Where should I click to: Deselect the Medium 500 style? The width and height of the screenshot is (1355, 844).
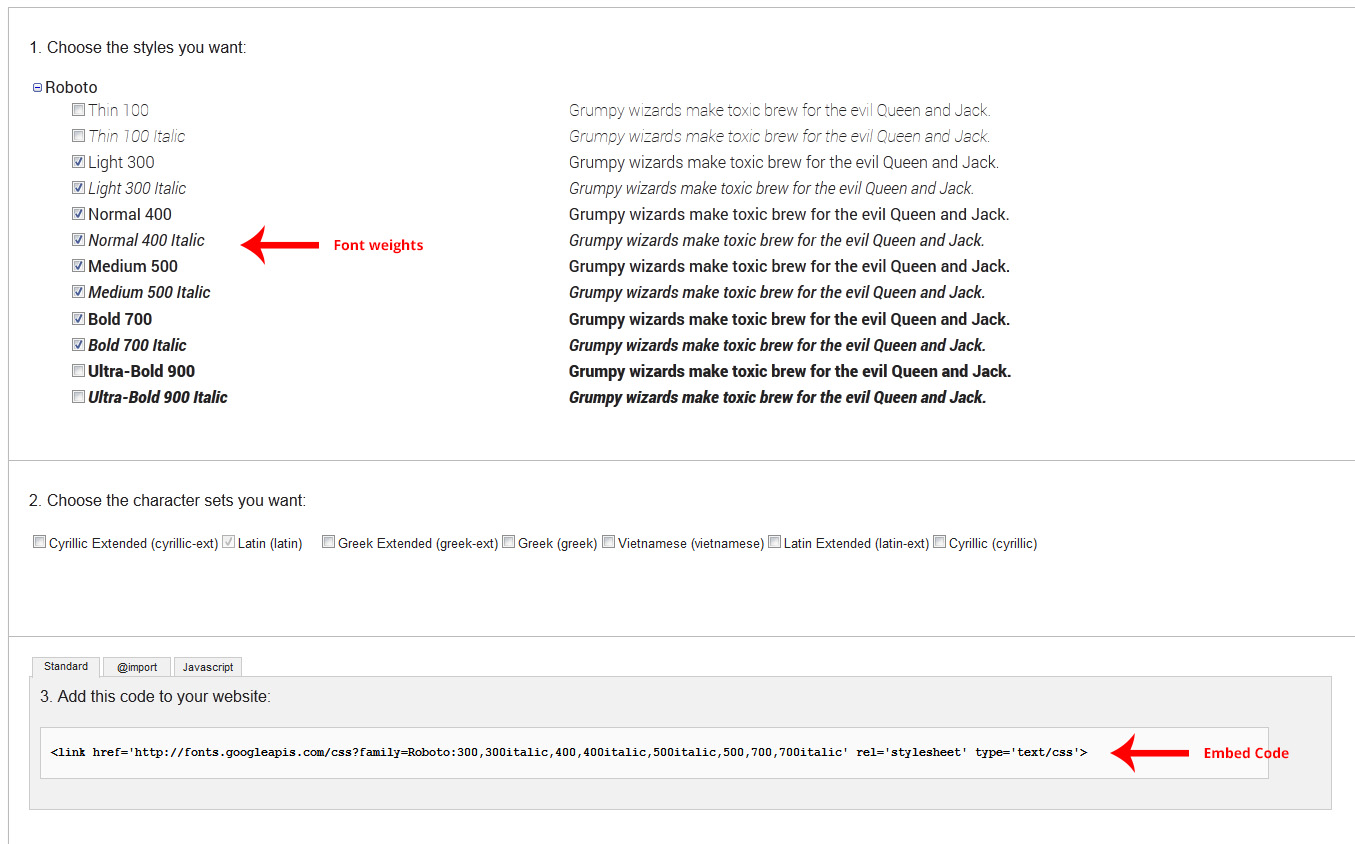[78, 266]
